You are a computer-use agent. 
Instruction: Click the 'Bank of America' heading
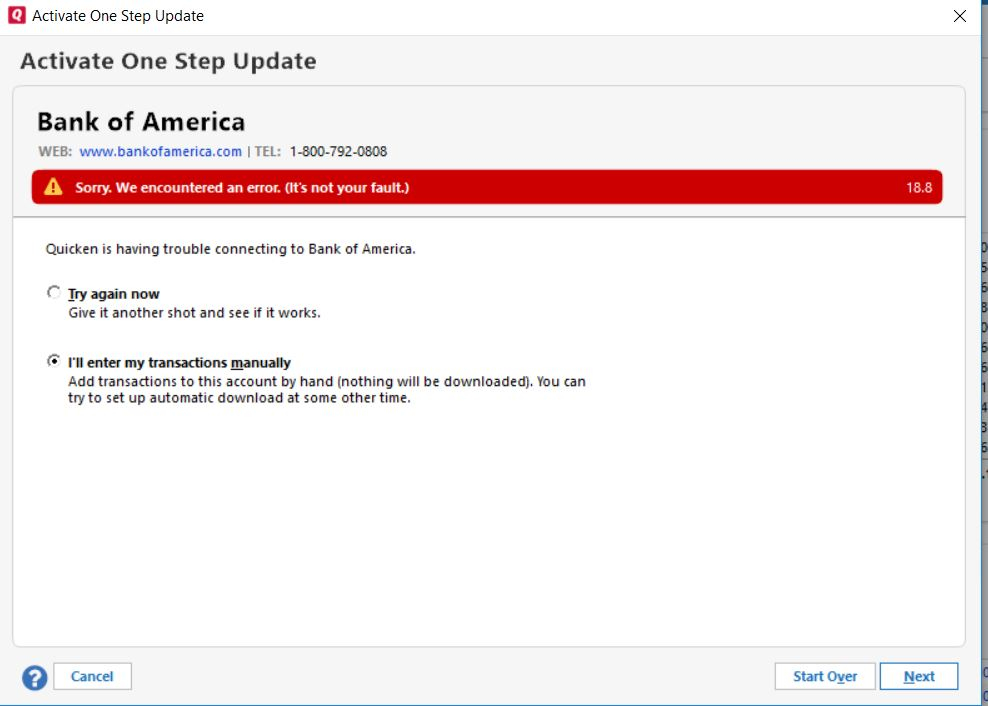pyautogui.click(x=141, y=122)
